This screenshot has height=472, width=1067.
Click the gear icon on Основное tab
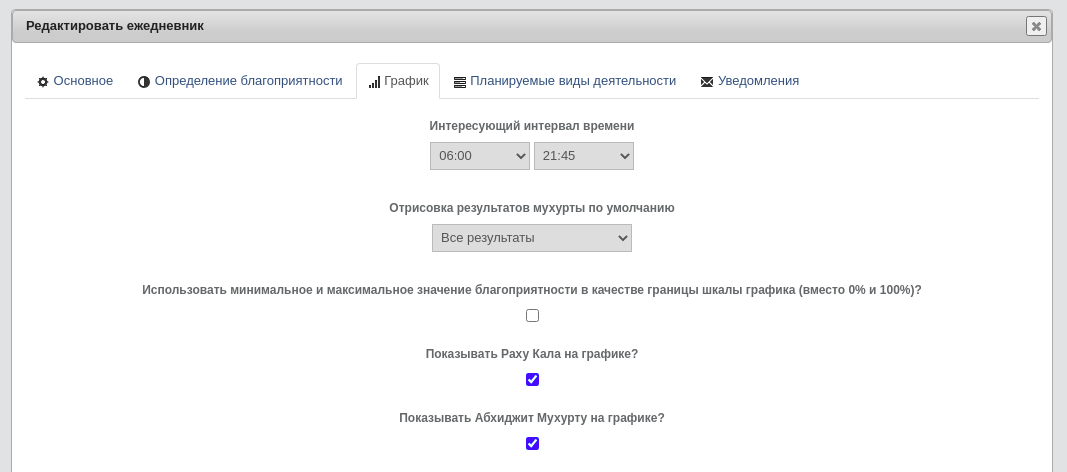tap(43, 82)
